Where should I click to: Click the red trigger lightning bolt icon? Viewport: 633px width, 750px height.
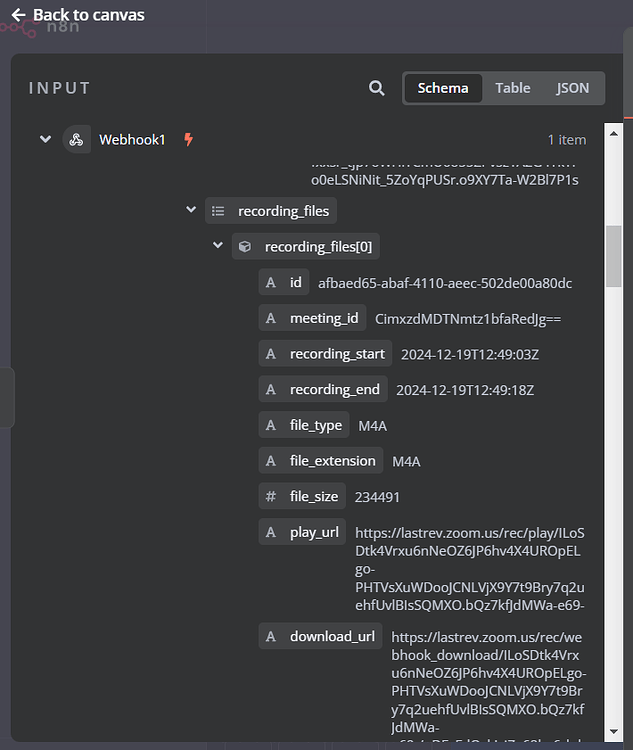(188, 140)
